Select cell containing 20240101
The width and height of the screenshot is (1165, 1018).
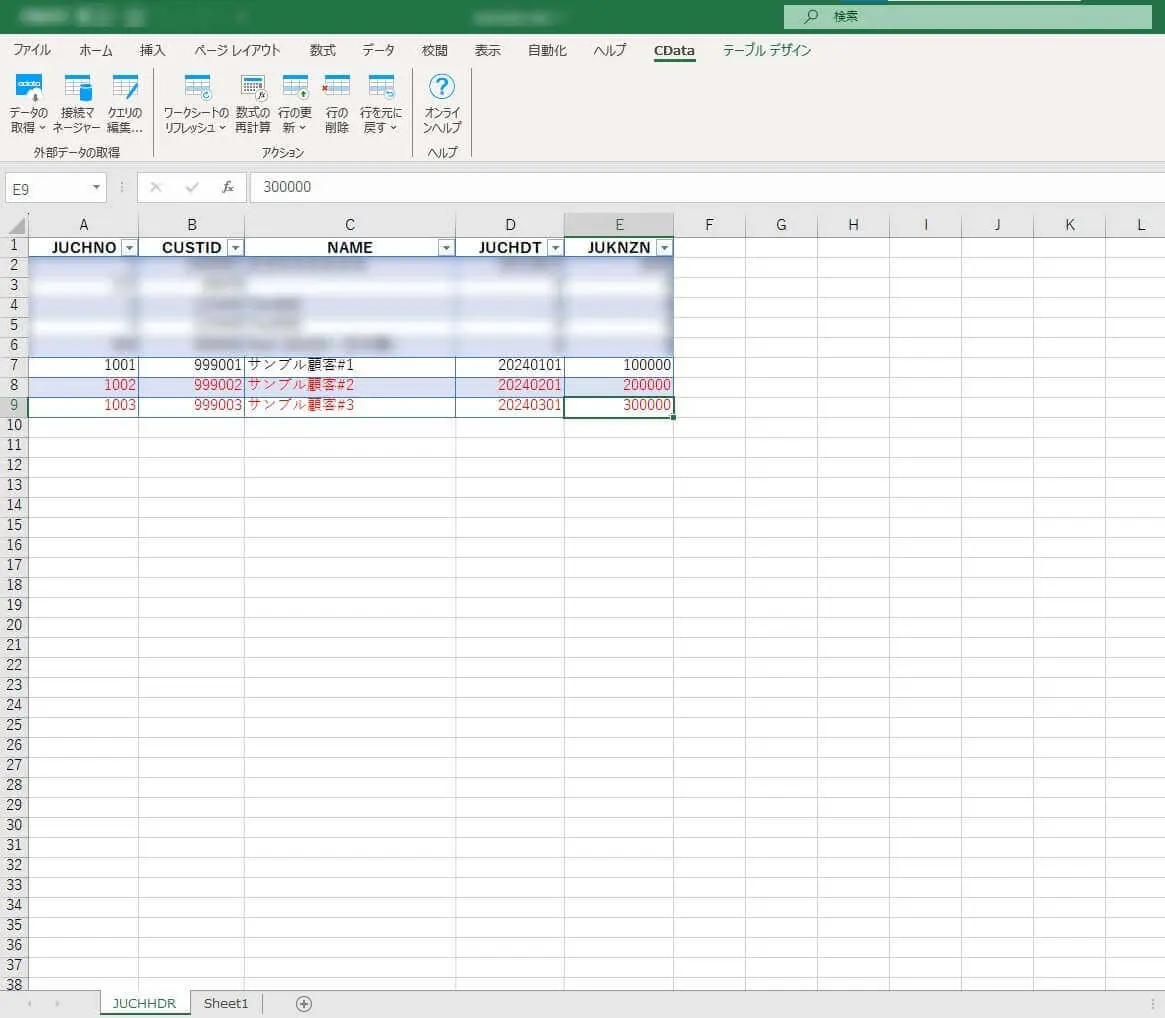coord(510,365)
